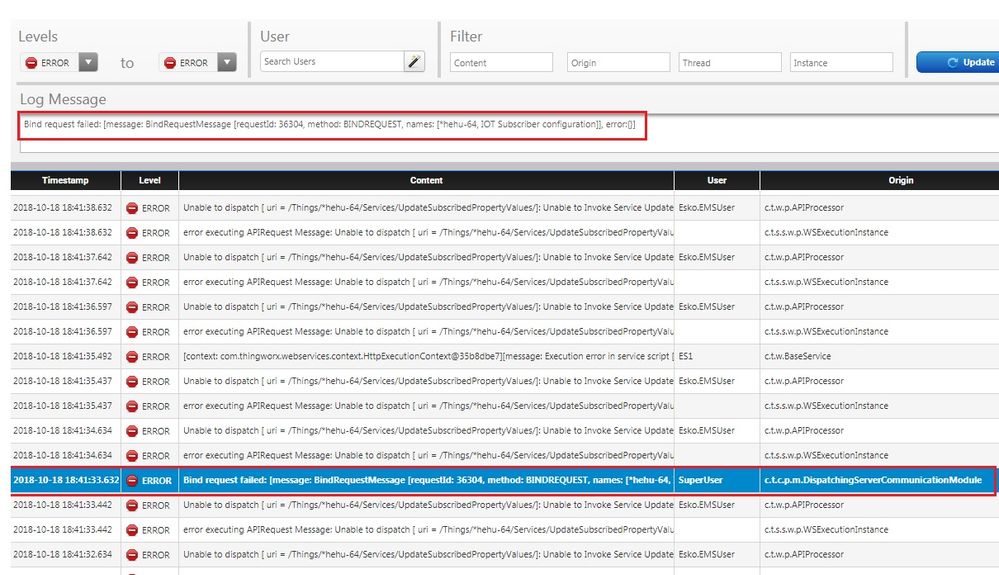
Task: Click the first timestamp 18:41:37.642 row
Action: click(62, 257)
